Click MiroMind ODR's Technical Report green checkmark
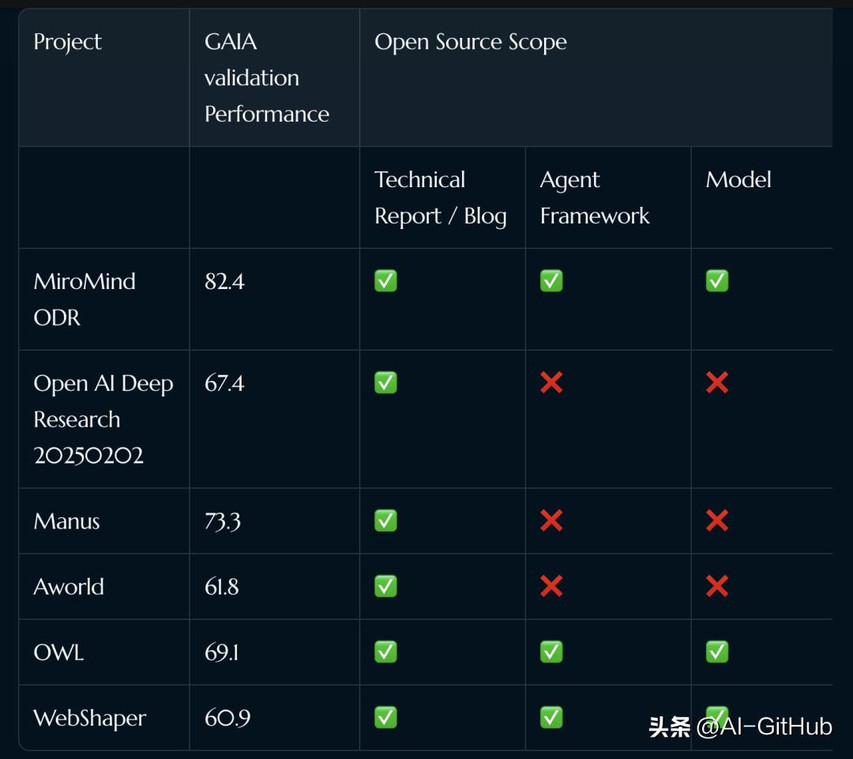The width and height of the screenshot is (853, 759). pyautogui.click(x=385, y=281)
